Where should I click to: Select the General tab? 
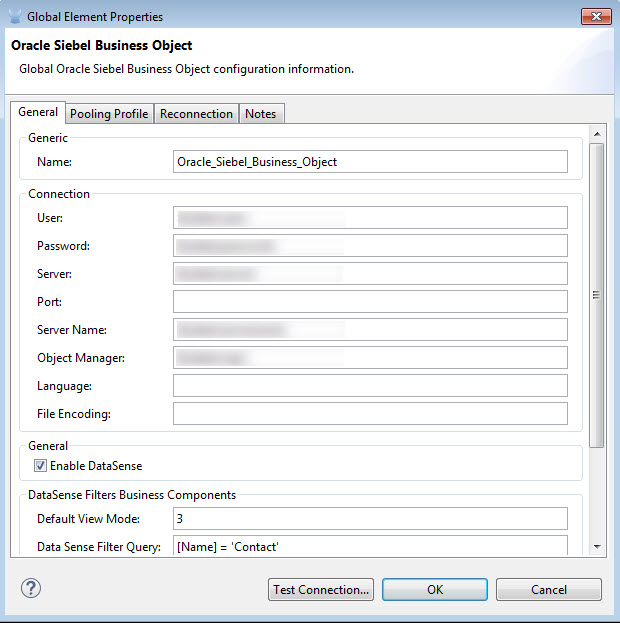tap(38, 113)
